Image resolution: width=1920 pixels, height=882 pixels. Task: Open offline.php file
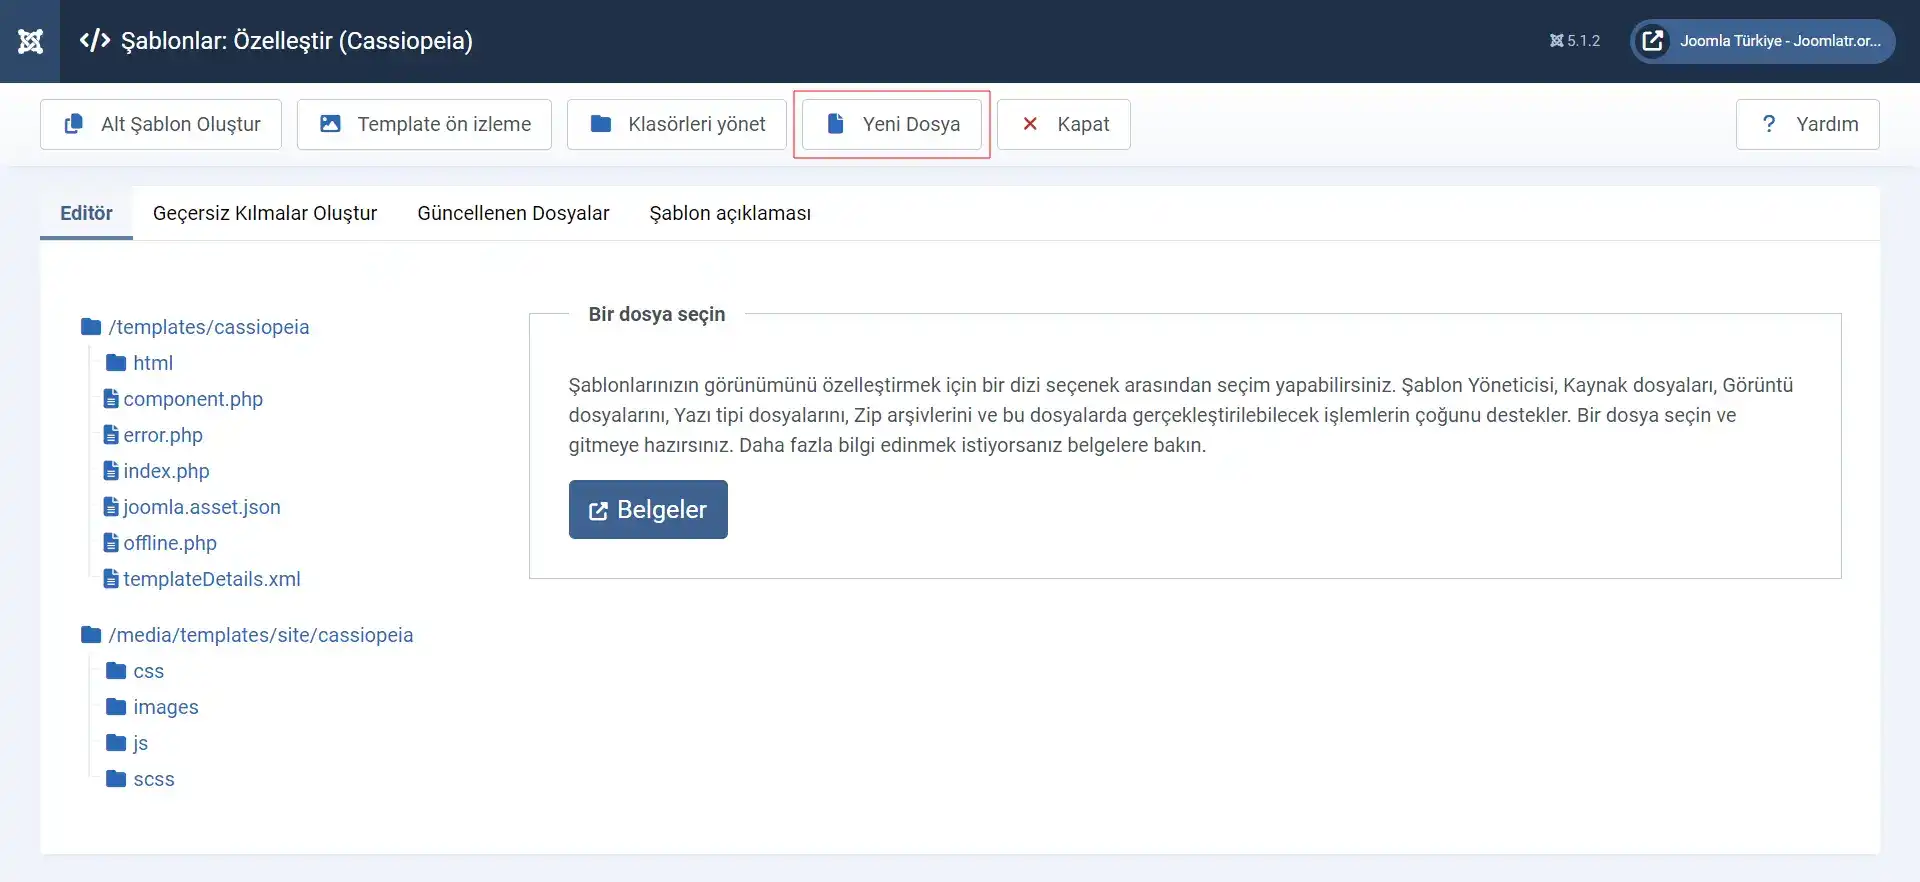coord(170,543)
